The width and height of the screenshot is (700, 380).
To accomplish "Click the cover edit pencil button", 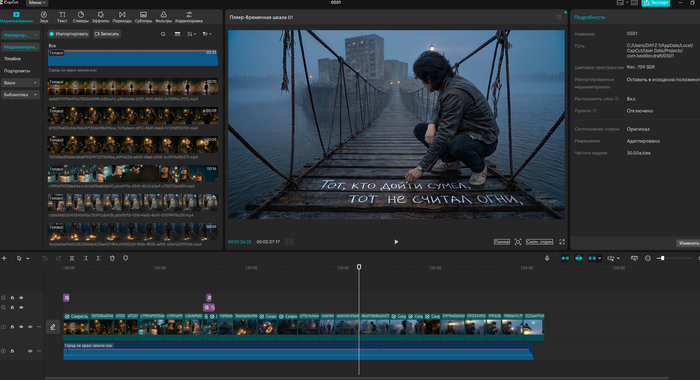I will pyautogui.click(x=53, y=327).
